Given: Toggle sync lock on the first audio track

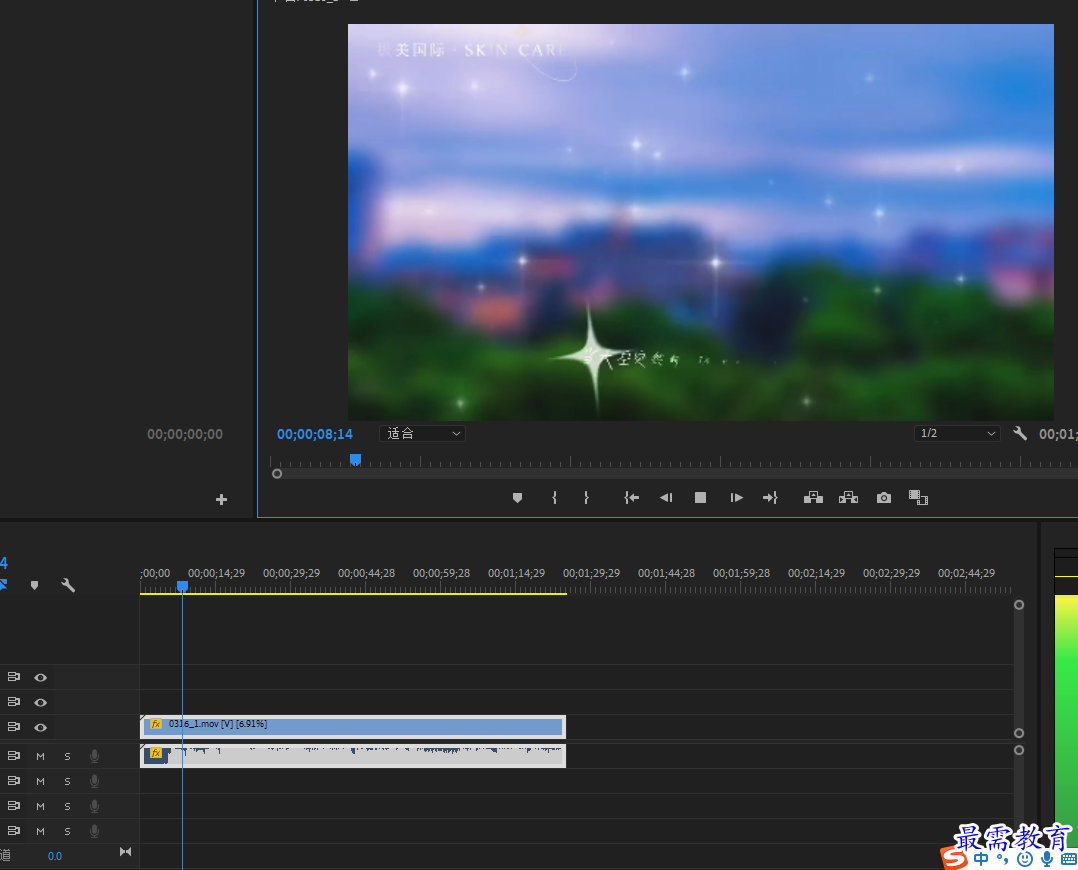Looking at the screenshot, I should click(14, 755).
